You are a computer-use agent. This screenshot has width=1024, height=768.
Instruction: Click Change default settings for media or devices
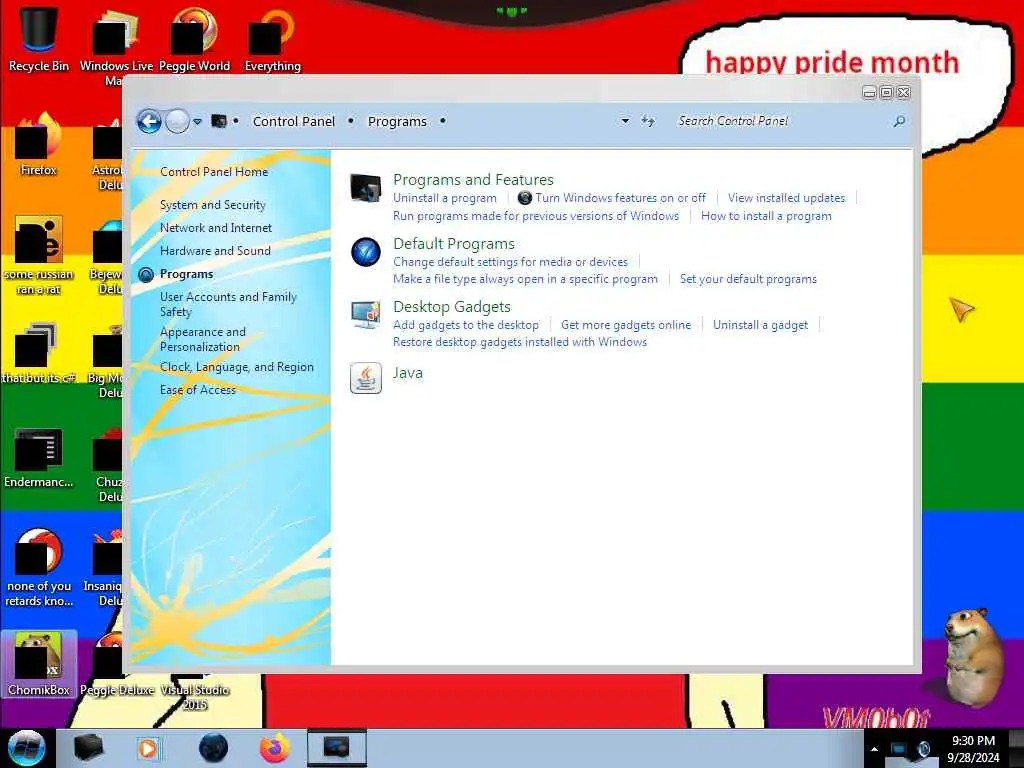pyautogui.click(x=511, y=262)
